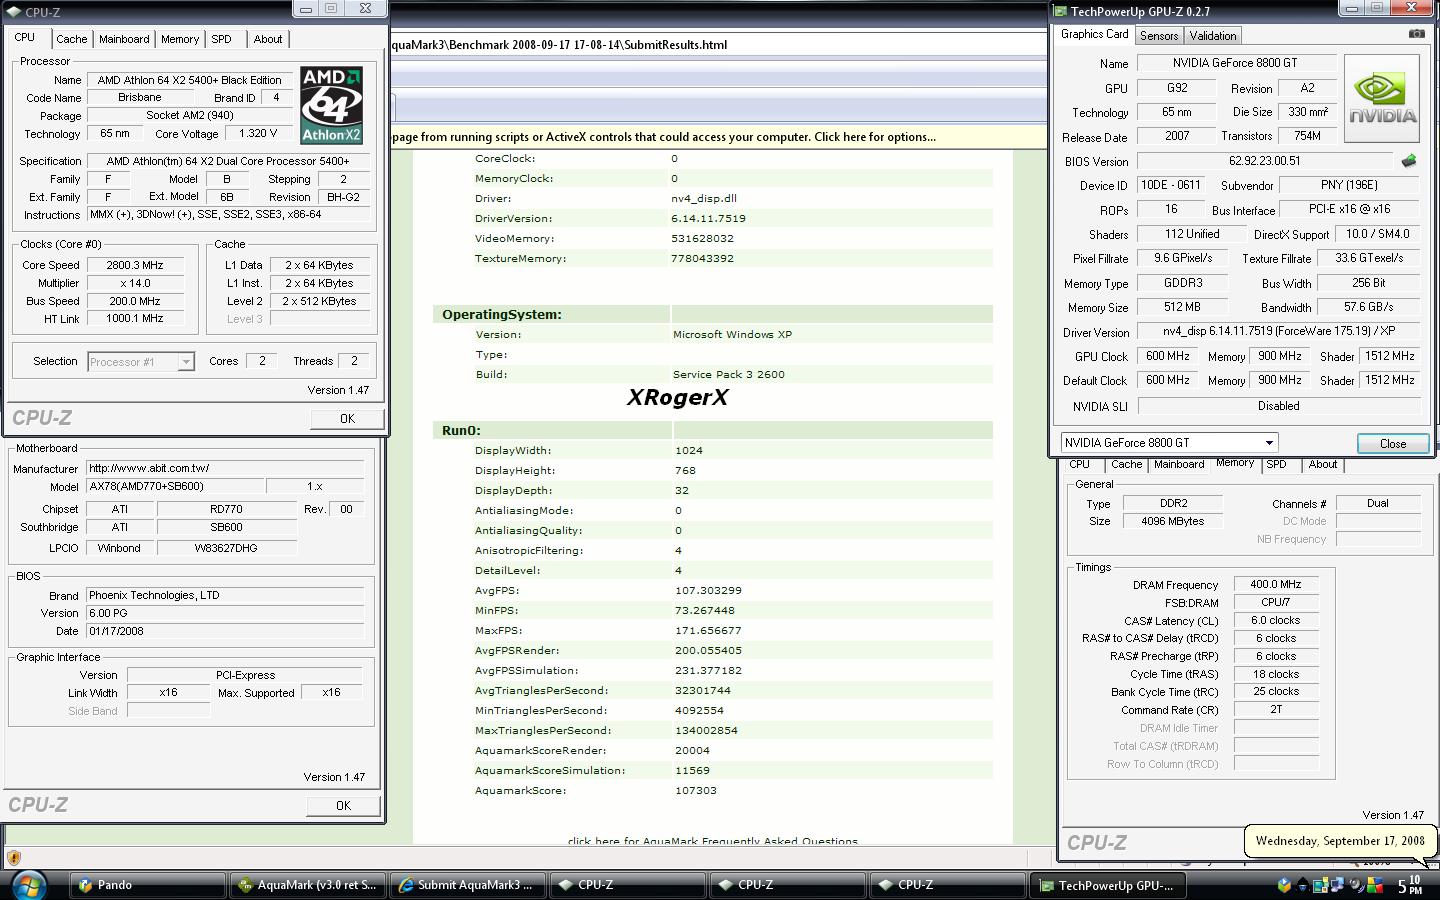This screenshot has width=1440, height=900.
Task: Click the Core Voltage value 1.320 V
Action: click(x=258, y=133)
